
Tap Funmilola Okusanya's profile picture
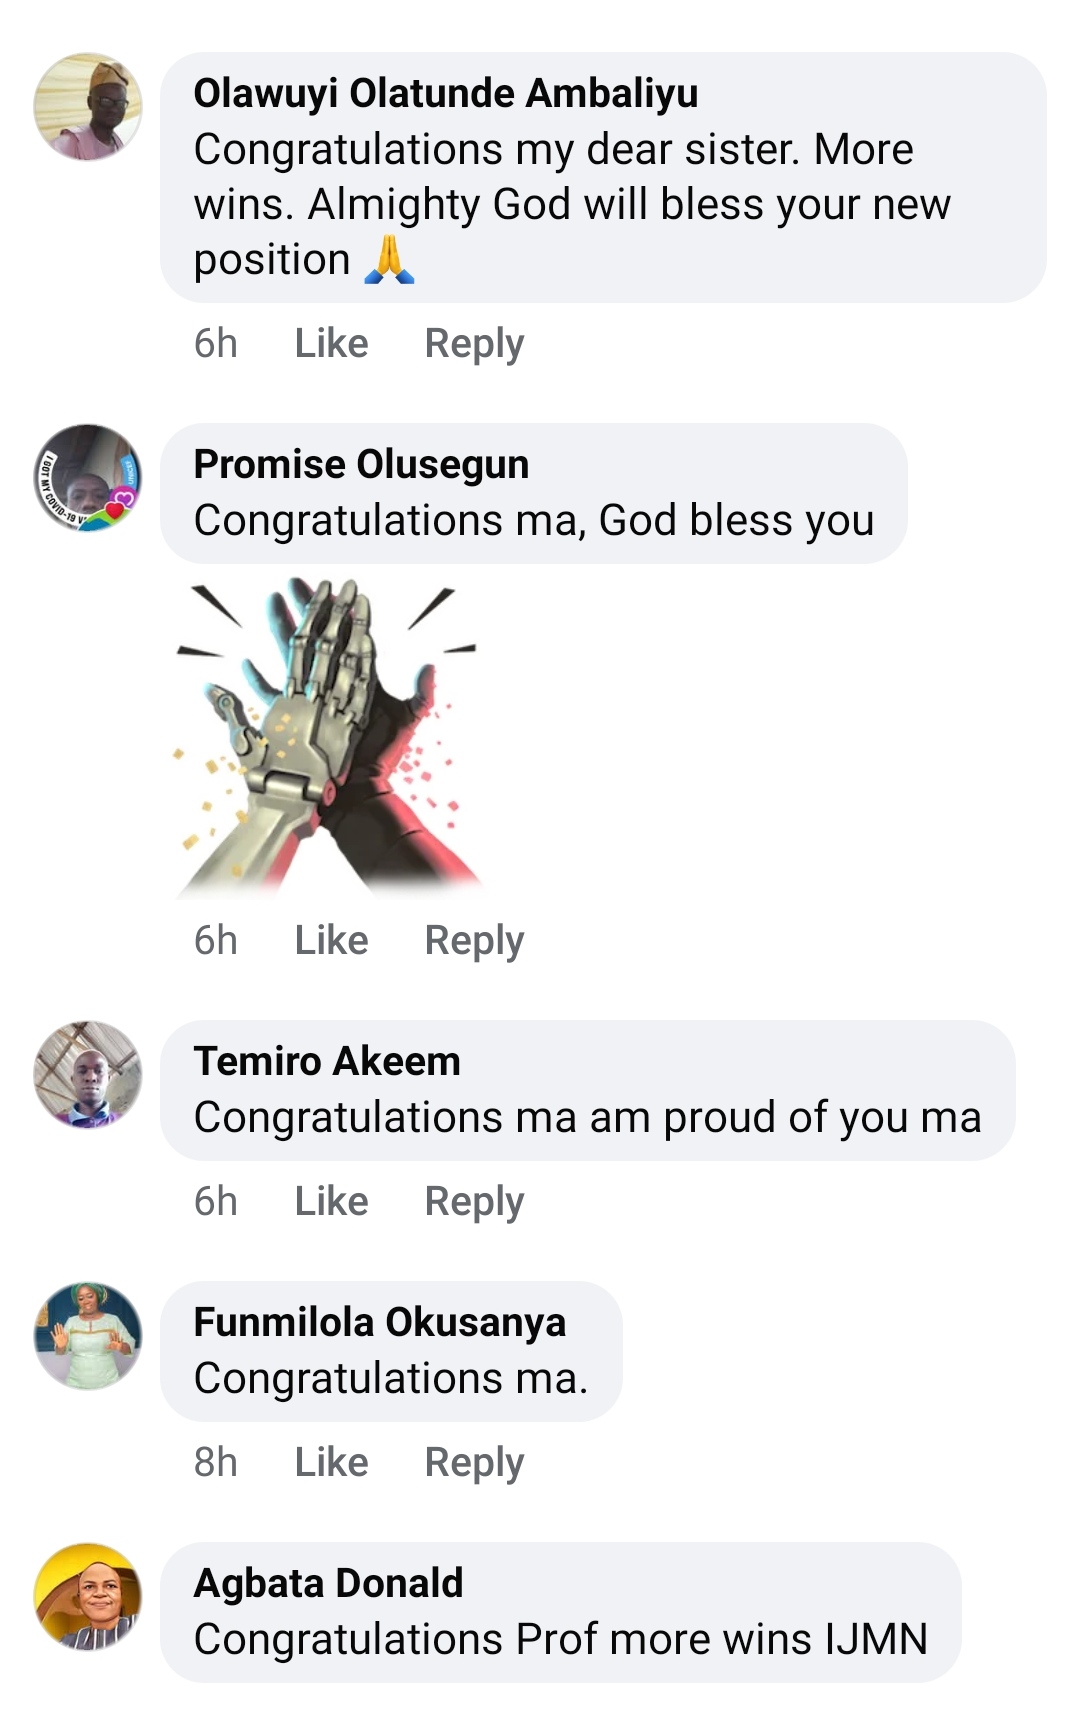point(88,1336)
